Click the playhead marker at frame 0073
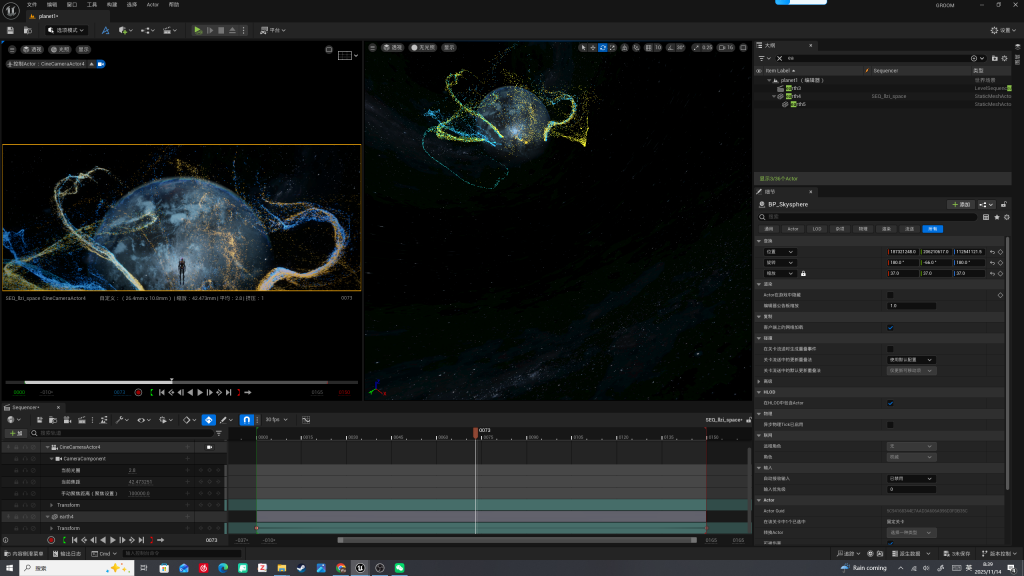The image size is (1024, 576). click(475, 432)
